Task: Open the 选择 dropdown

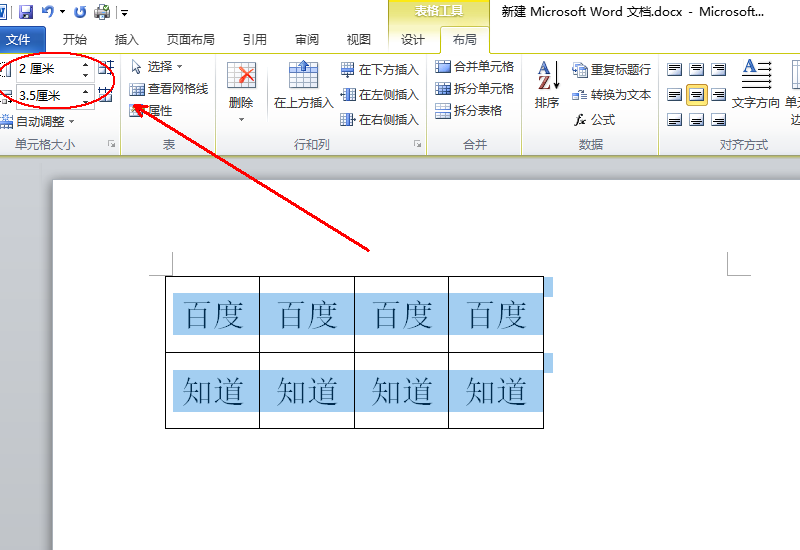Action: click(x=156, y=66)
